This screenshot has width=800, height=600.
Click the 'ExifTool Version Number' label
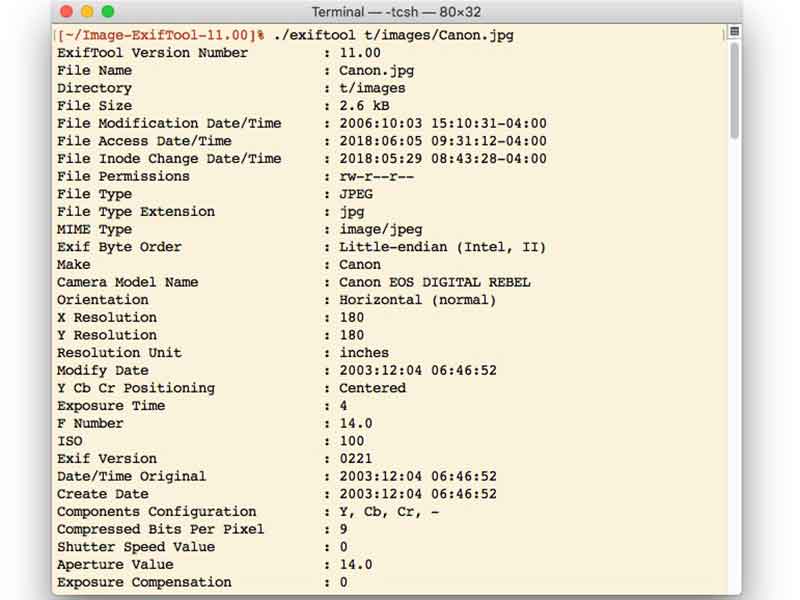tap(152, 53)
